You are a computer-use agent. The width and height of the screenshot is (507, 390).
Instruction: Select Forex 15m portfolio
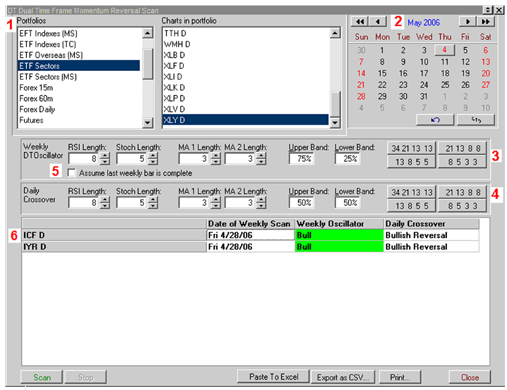coord(79,88)
